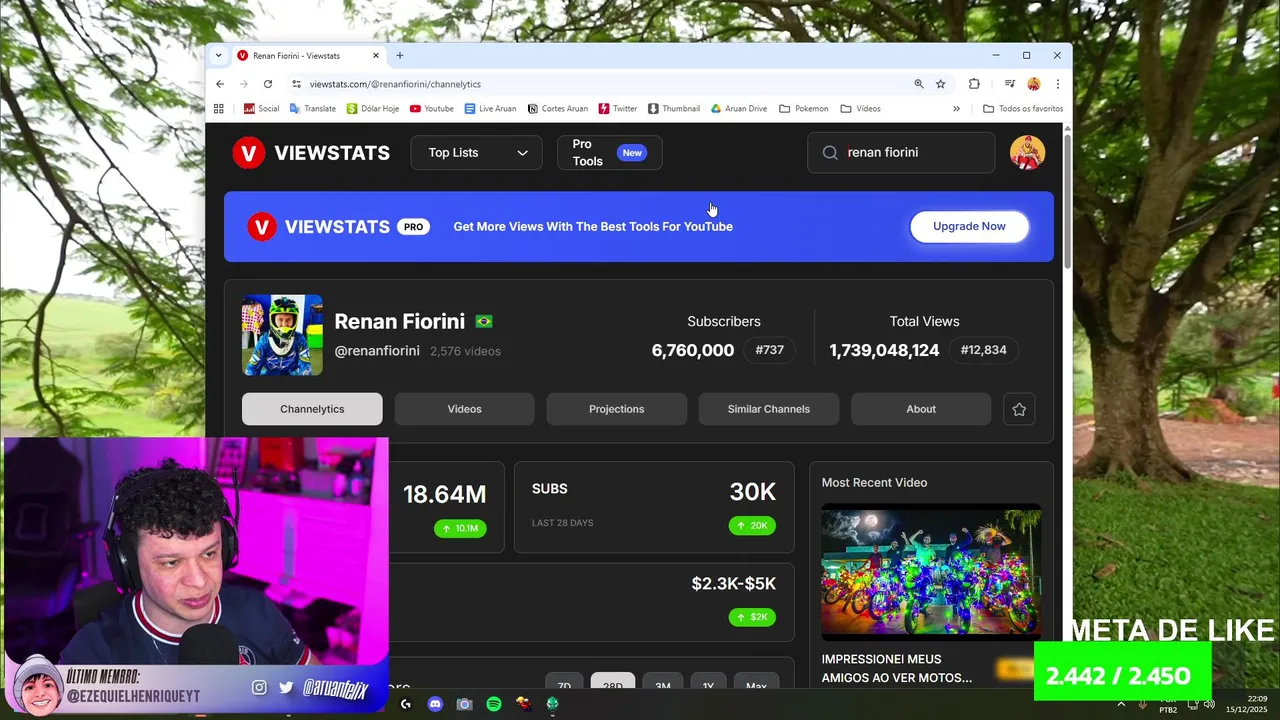Screen dimensions: 1280x720
Task: Open the Youtube bookmark
Action: click(432, 108)
